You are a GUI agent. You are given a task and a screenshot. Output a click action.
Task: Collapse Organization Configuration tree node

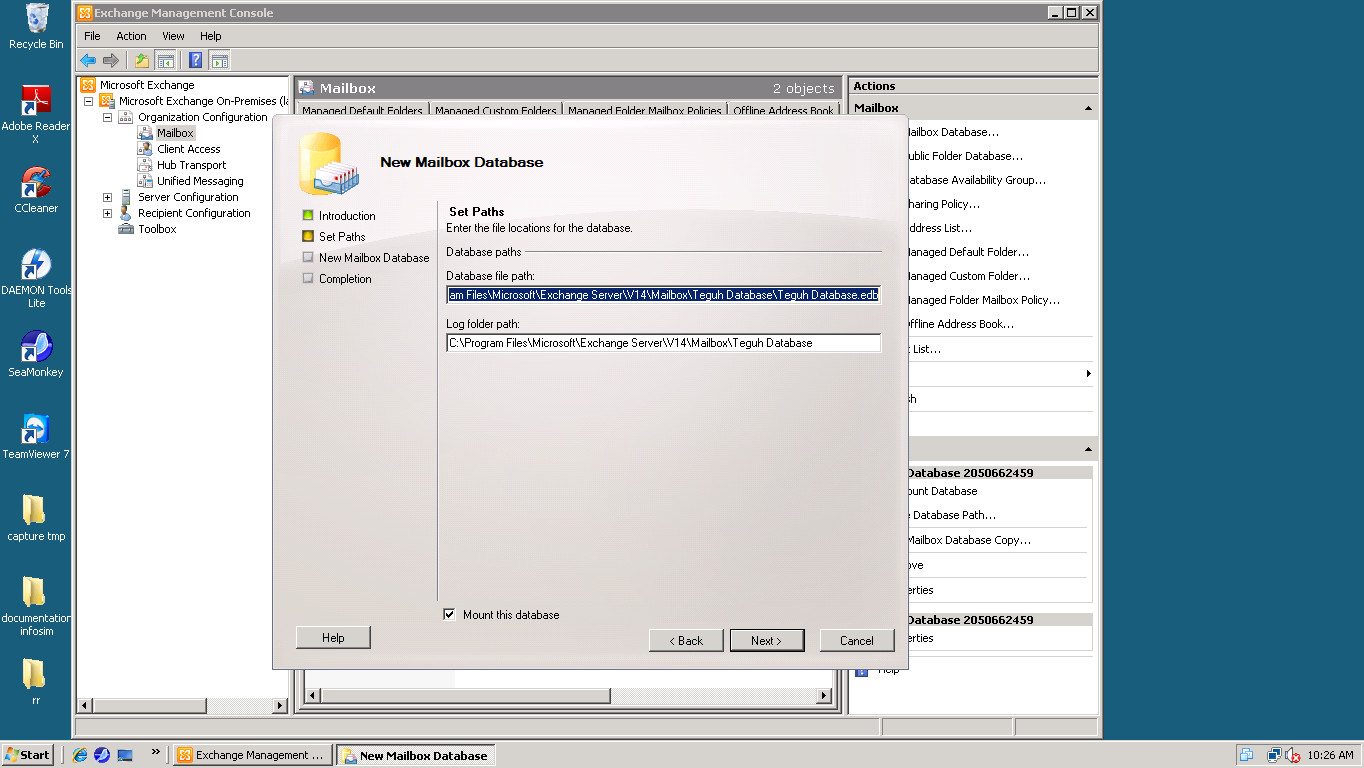tap(107, 117)
